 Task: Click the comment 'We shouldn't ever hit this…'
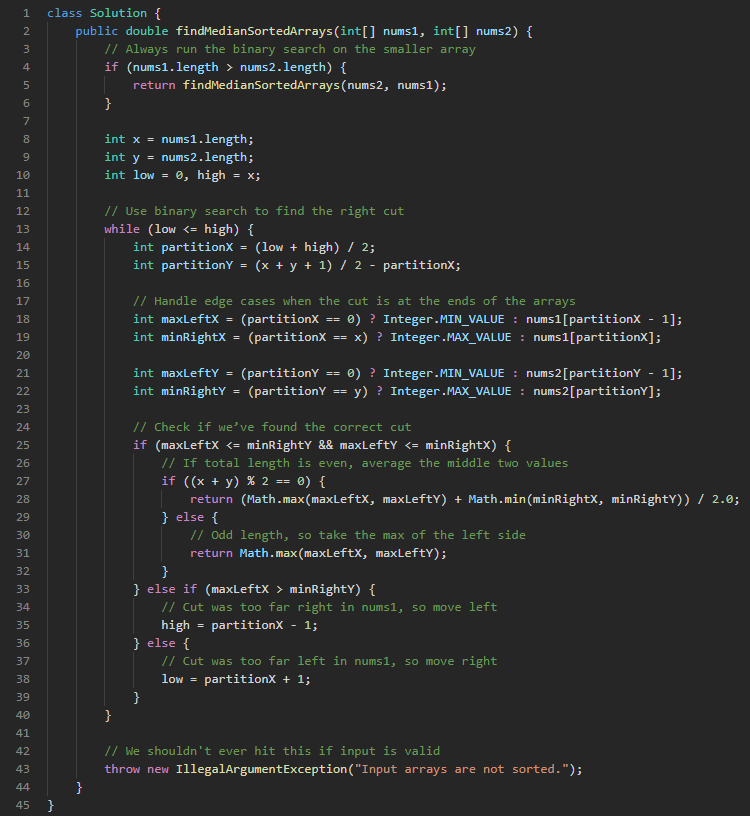click(x=272, y=751)
